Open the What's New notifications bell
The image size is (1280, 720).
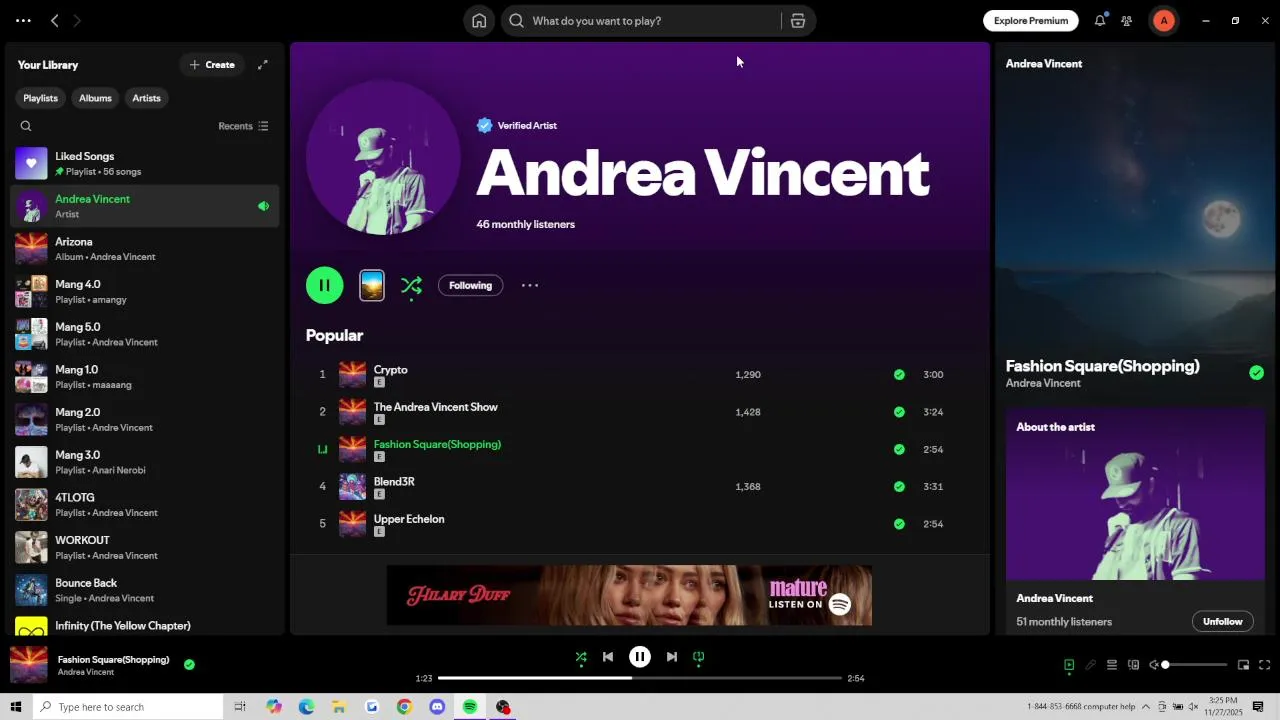tap(1100, 20)
